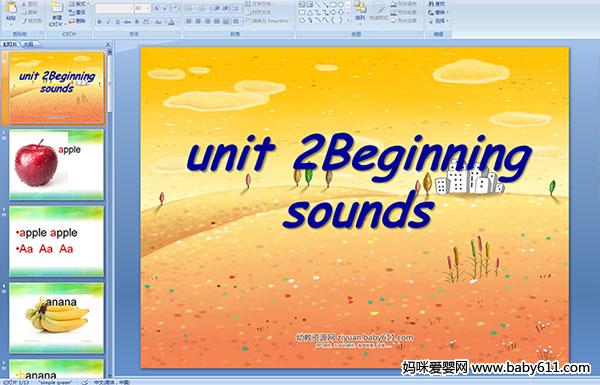Viewport: 600px width, 385px height.
Task: Toggle Align Text Left
Action: pos(189,21)
